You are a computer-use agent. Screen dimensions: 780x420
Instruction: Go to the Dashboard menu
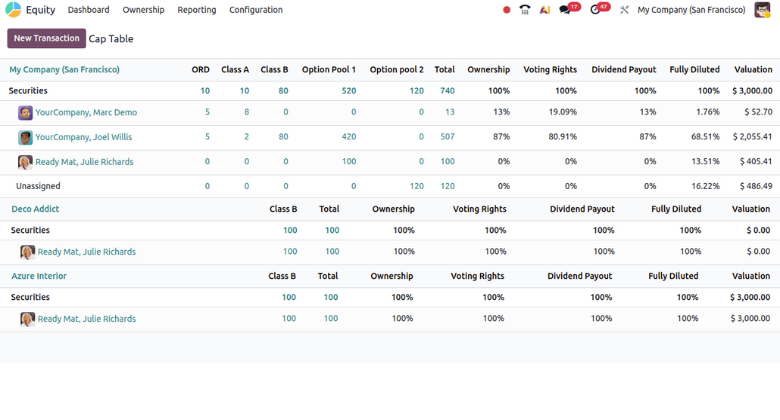pyautogui.click(x=88, y=10)
